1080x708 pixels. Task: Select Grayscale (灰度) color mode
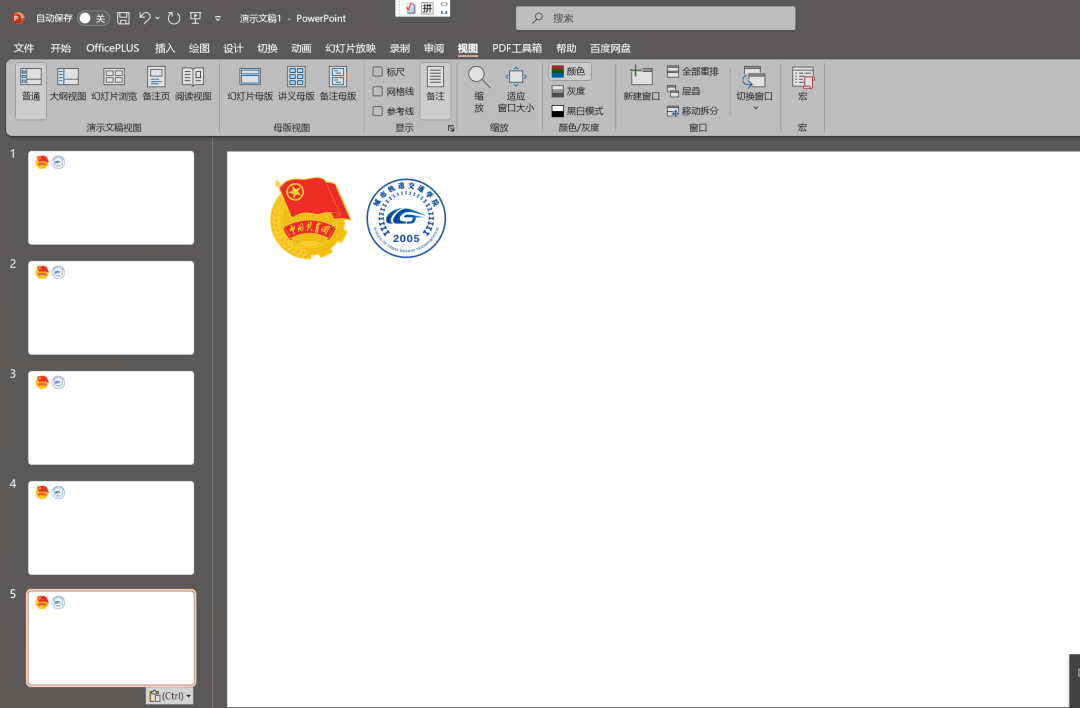coord(569,91)
